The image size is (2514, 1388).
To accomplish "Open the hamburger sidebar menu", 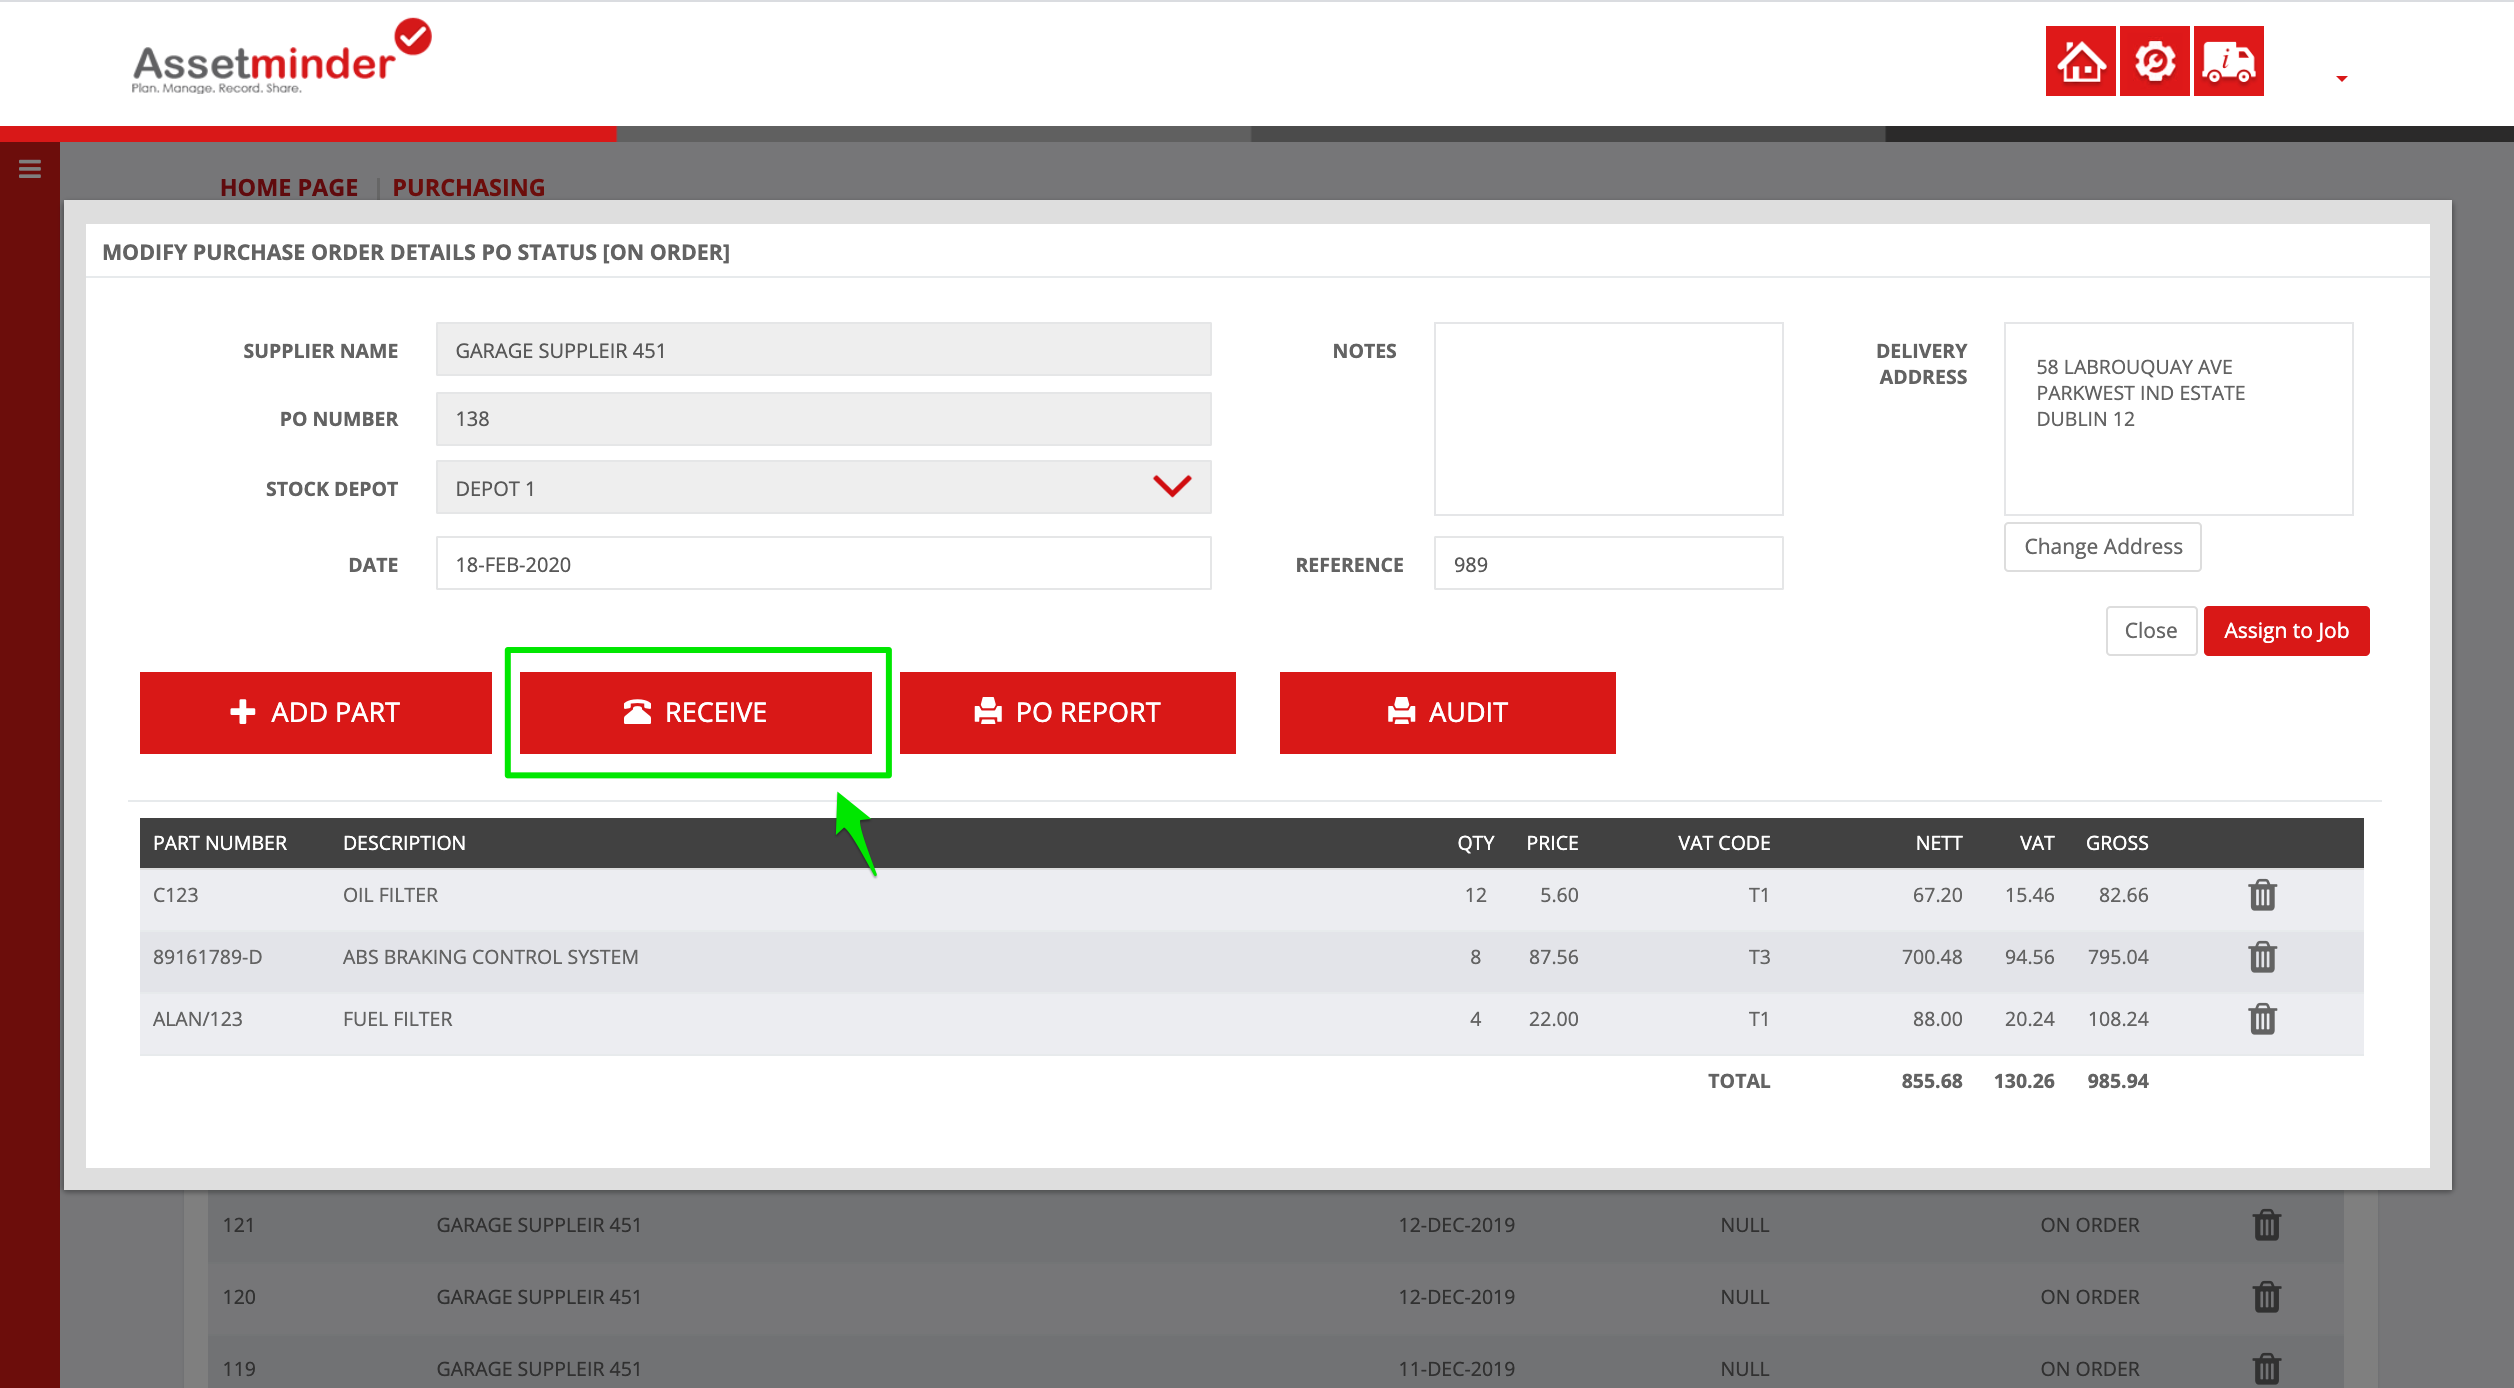I will tap(30, 169).
